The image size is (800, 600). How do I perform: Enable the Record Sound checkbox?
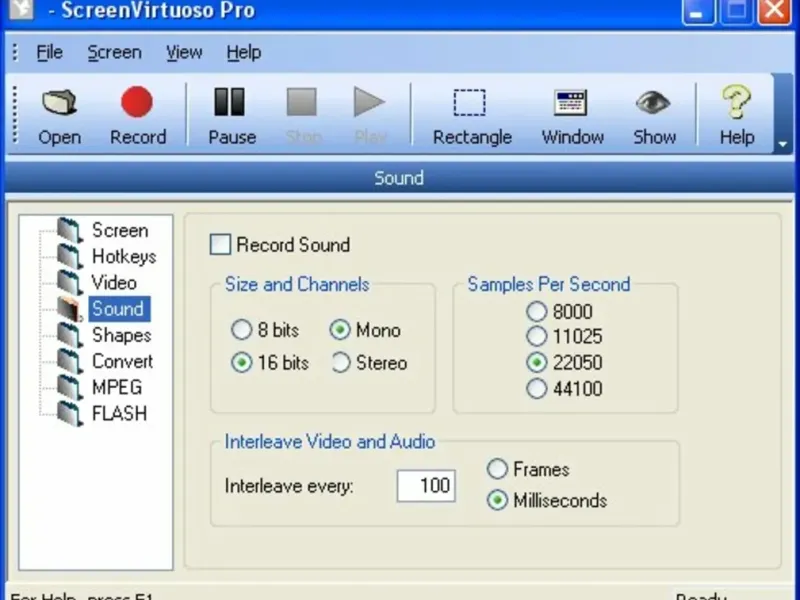pyautogui.click(x=220, y=244)
